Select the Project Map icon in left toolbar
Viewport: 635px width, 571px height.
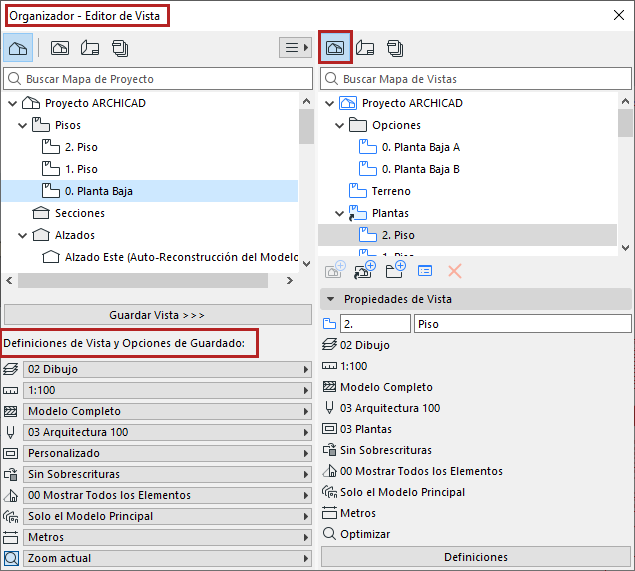coord(18,48)
